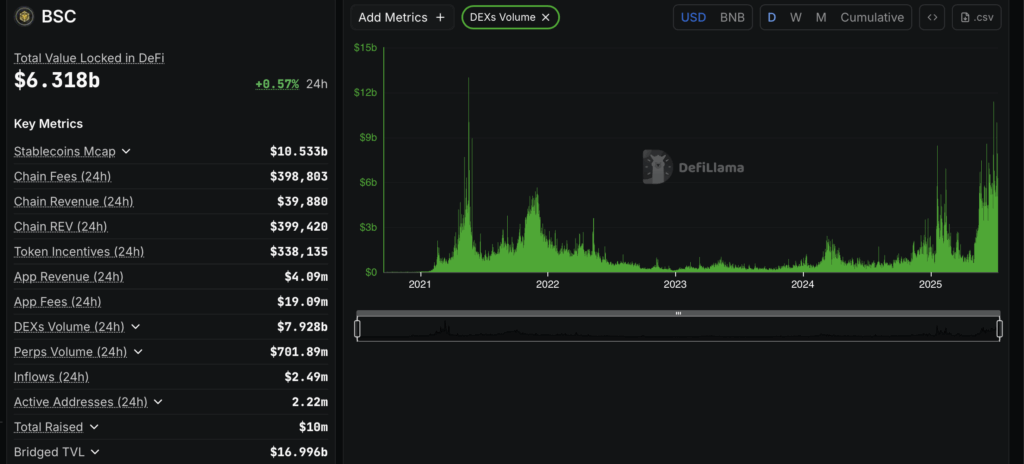Click the $6.318b TVL value

pyautogui.click(x=57, y=80)
